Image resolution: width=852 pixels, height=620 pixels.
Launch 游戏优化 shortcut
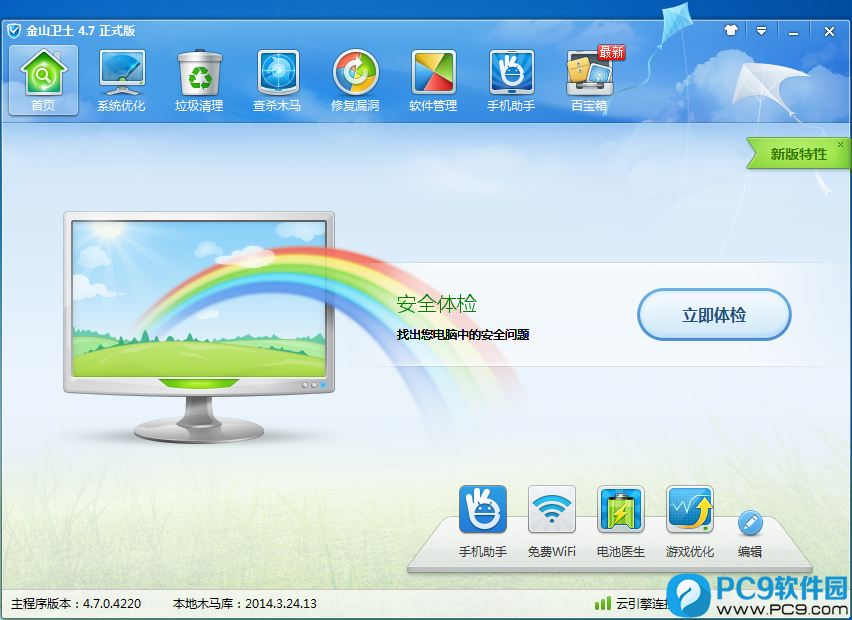point(690,522)
